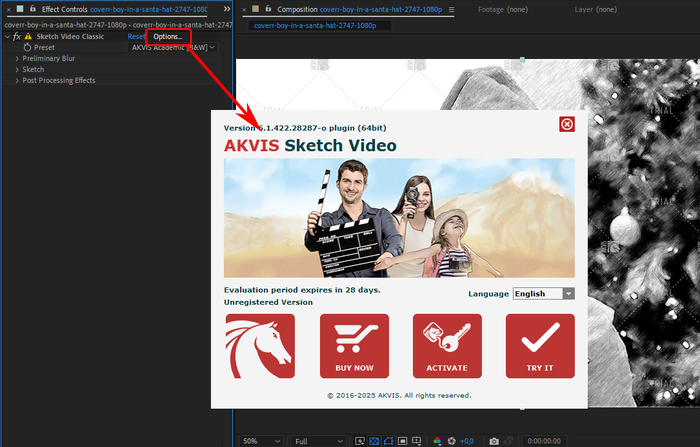Click the TRY IT checkmark button

[540, 346]
